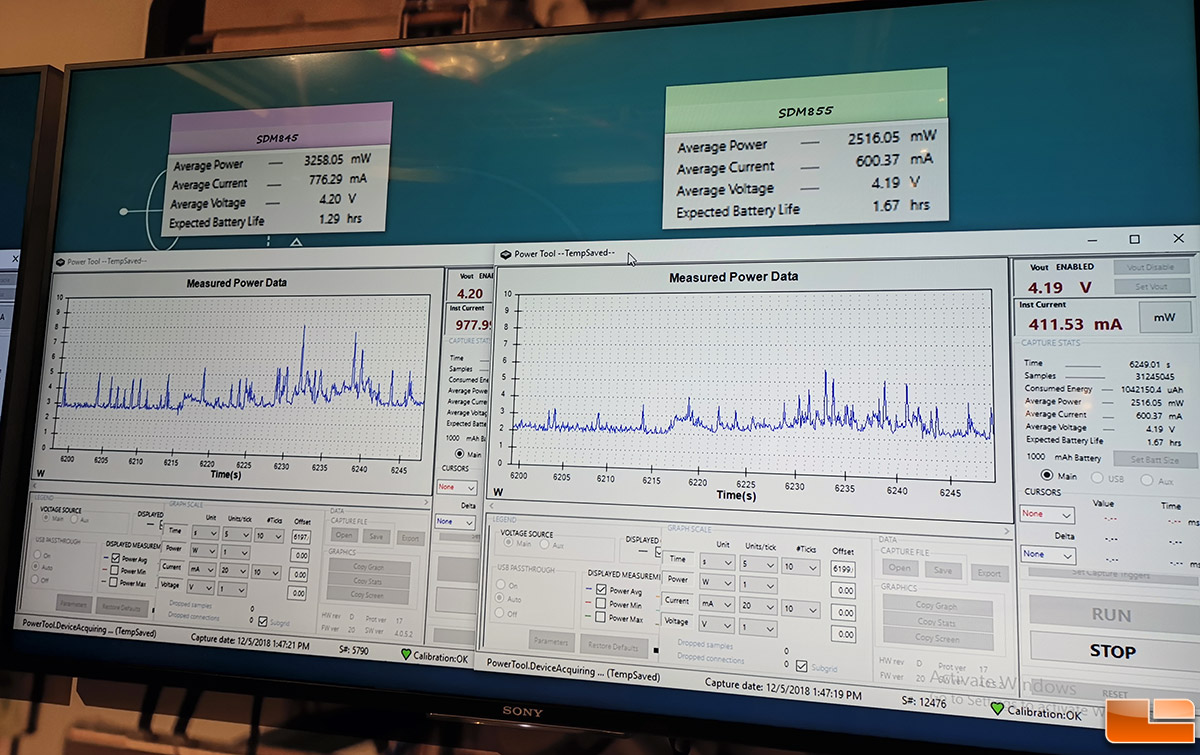
Task: Click Copy Stats button in right window
Action: point(937,622)
